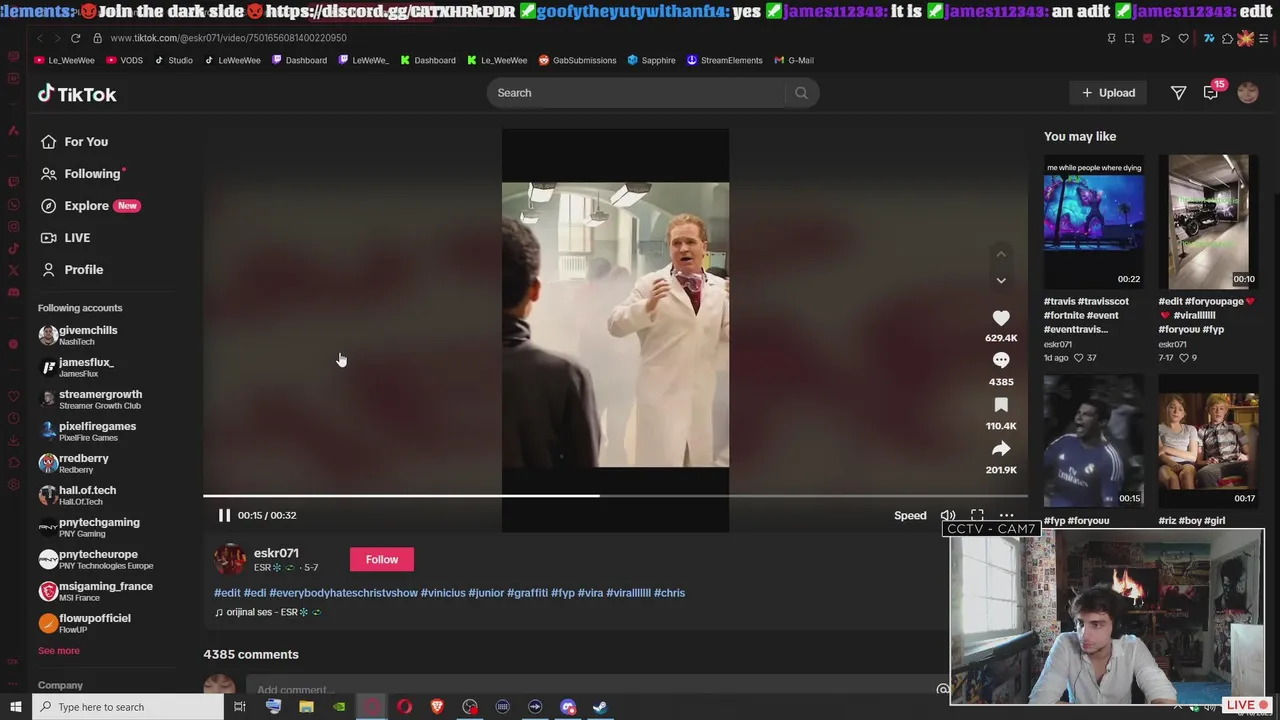The image size is (1280, 720).
Task: Open the Sapphire bookmark
Action: pyautogui.click(x=651, y=60)
